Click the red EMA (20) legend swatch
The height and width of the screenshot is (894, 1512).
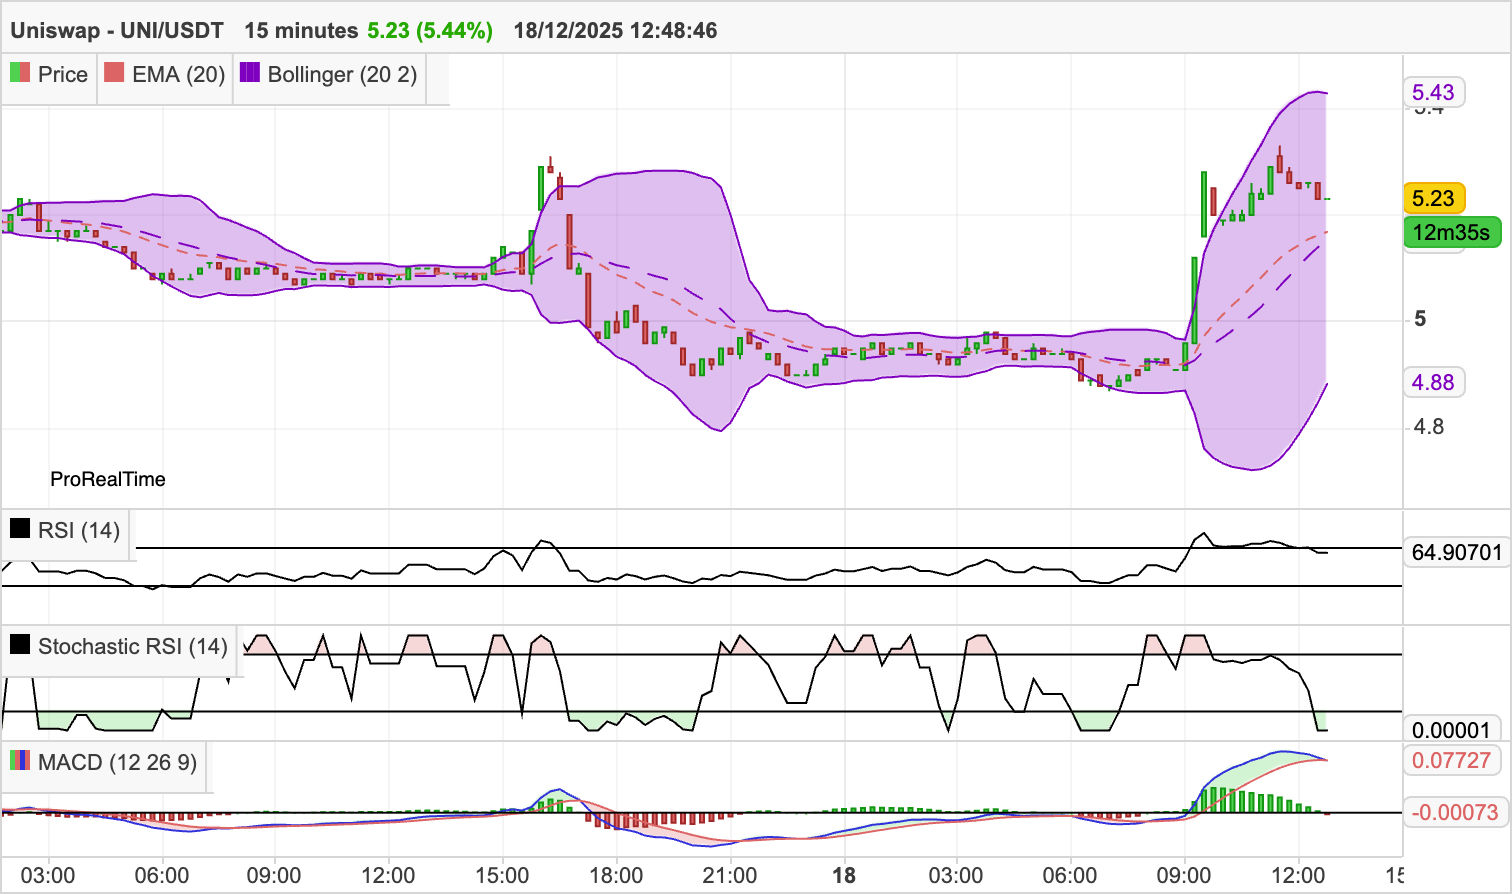pyautogui.click(x=114, y=73)
